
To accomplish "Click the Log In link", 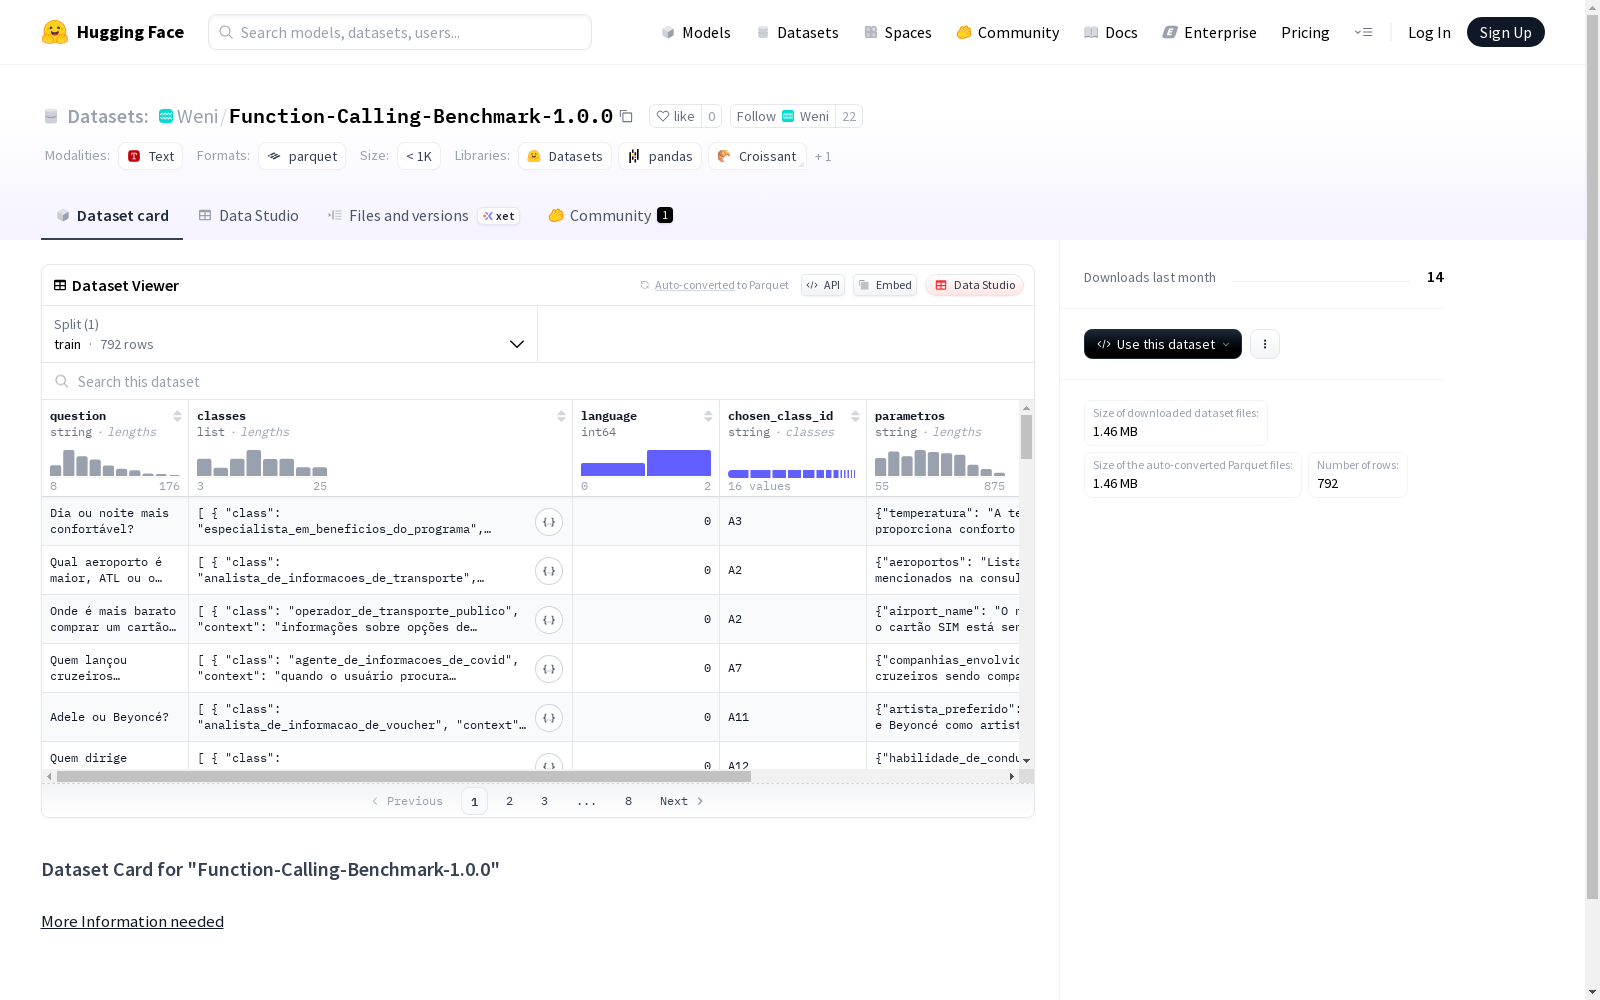I will (1429, 32).
